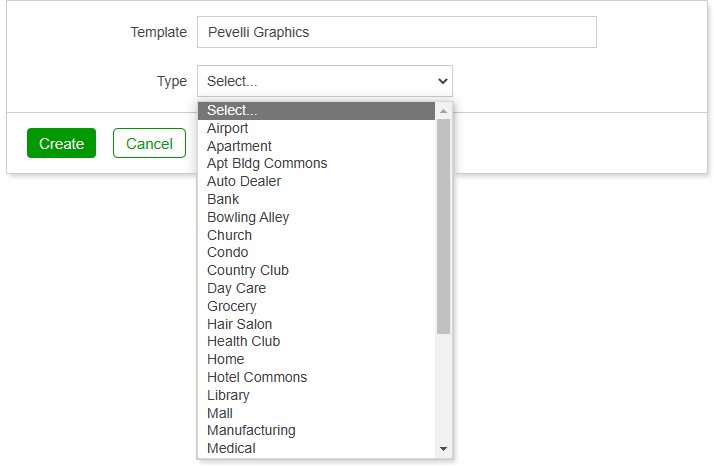714x467 pixels.
Task: Select Hair Salon option
Action: click(x=316, y=324)
